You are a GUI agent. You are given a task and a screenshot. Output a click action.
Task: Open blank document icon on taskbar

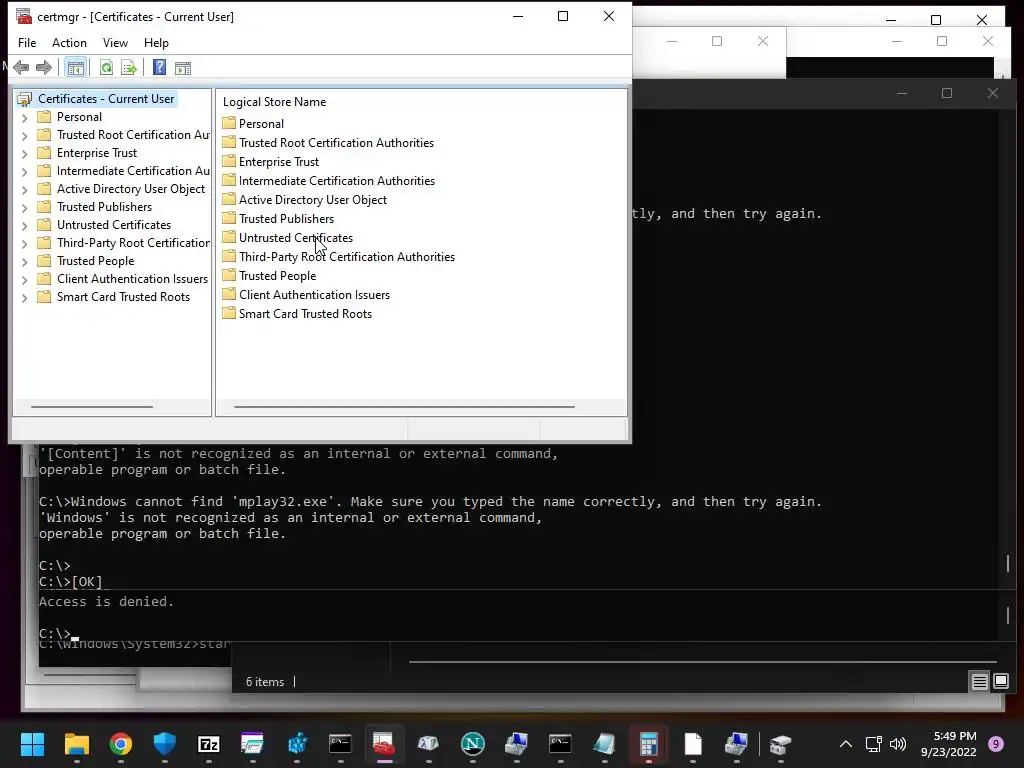[x=692, y=744]
